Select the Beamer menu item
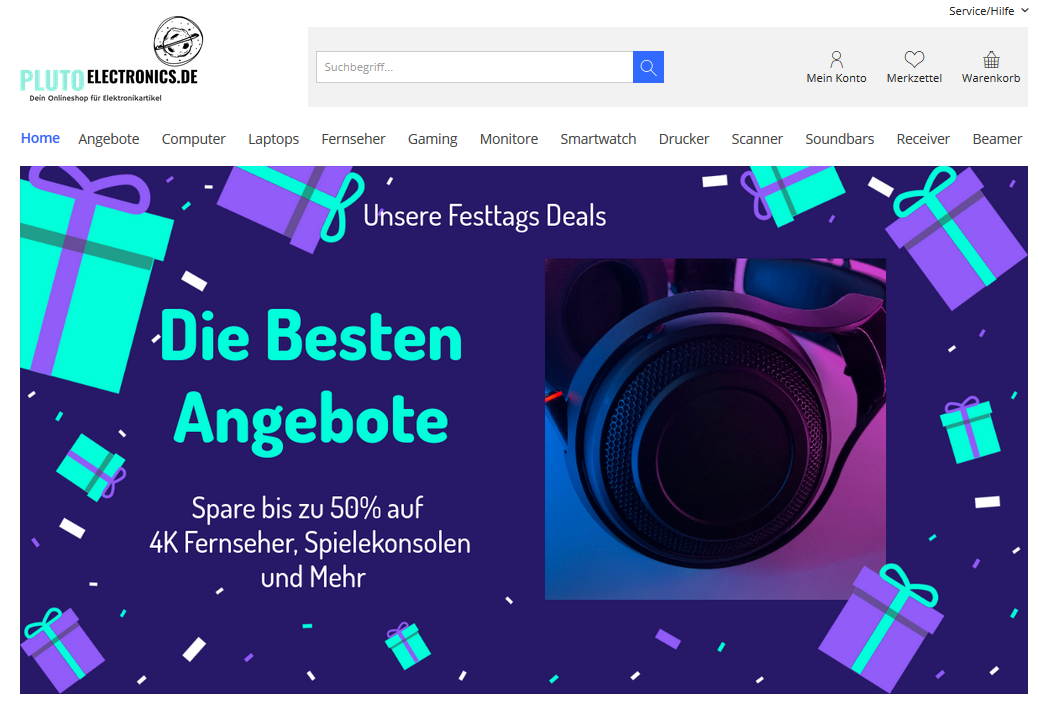The image size is (1038, 711). coord(997,139)
